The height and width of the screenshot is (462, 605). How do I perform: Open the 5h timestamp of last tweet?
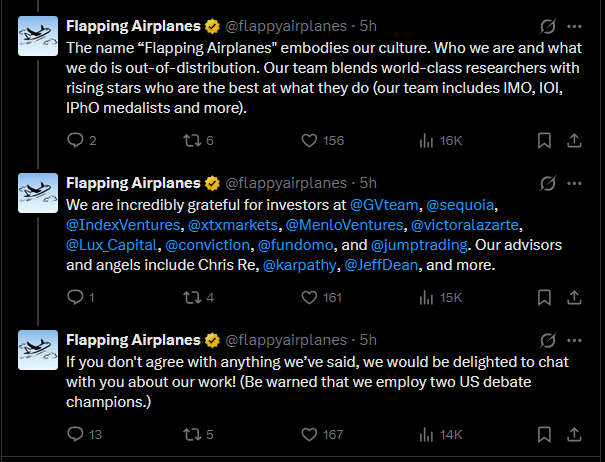click(368, 339)
